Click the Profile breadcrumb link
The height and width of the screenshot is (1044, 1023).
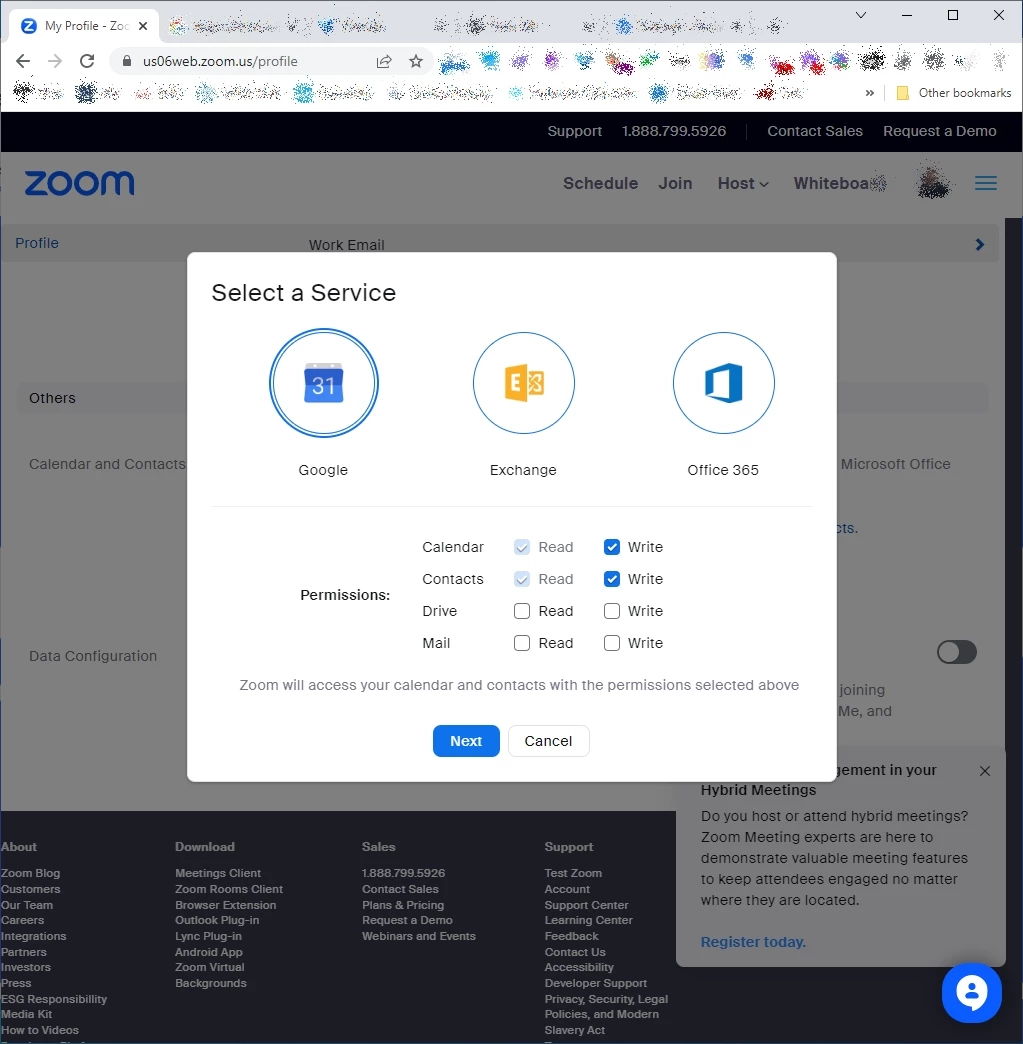[x=37, y=243]
